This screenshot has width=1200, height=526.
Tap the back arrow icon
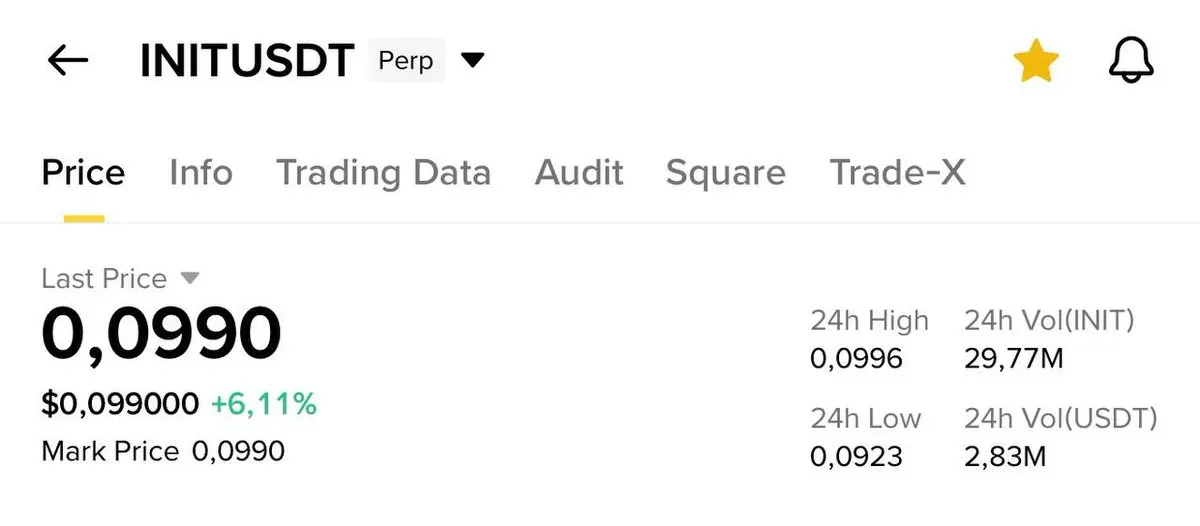(68, 61)
